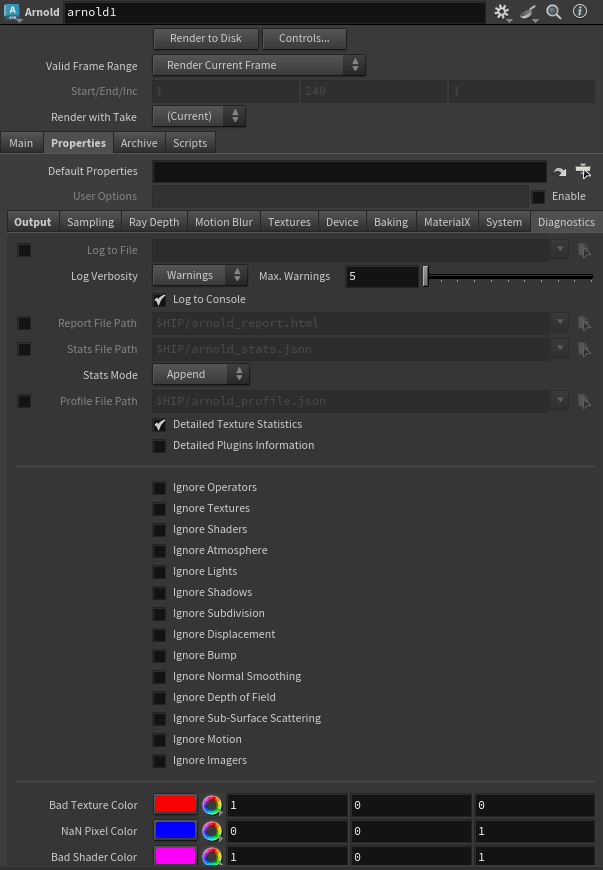Open color wheel for Bad Texture Color
The height and width of the screenshot is (870, 603).
tap(211, 805)
